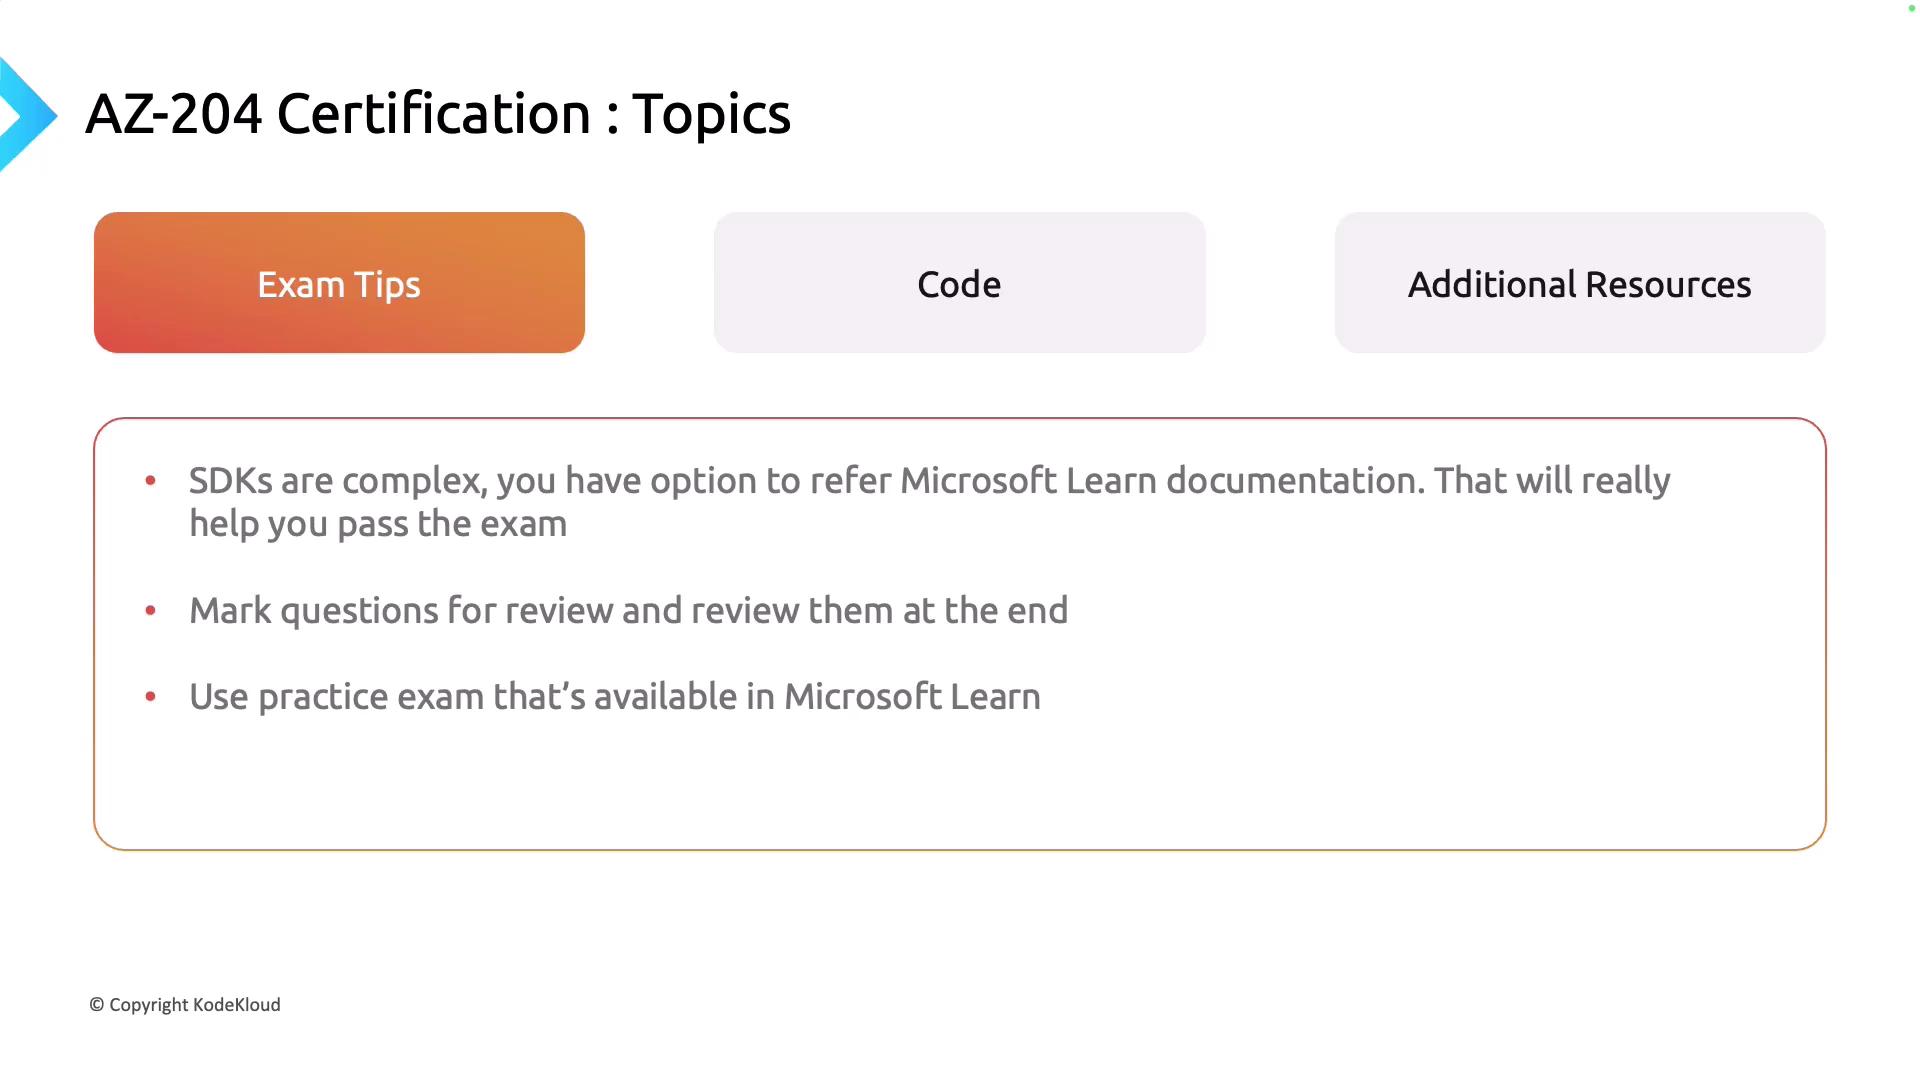The height and width of the screenshot is (1080, 1920).
Task: Click the copyright symbol in the footer
Action: point(97,1005)
